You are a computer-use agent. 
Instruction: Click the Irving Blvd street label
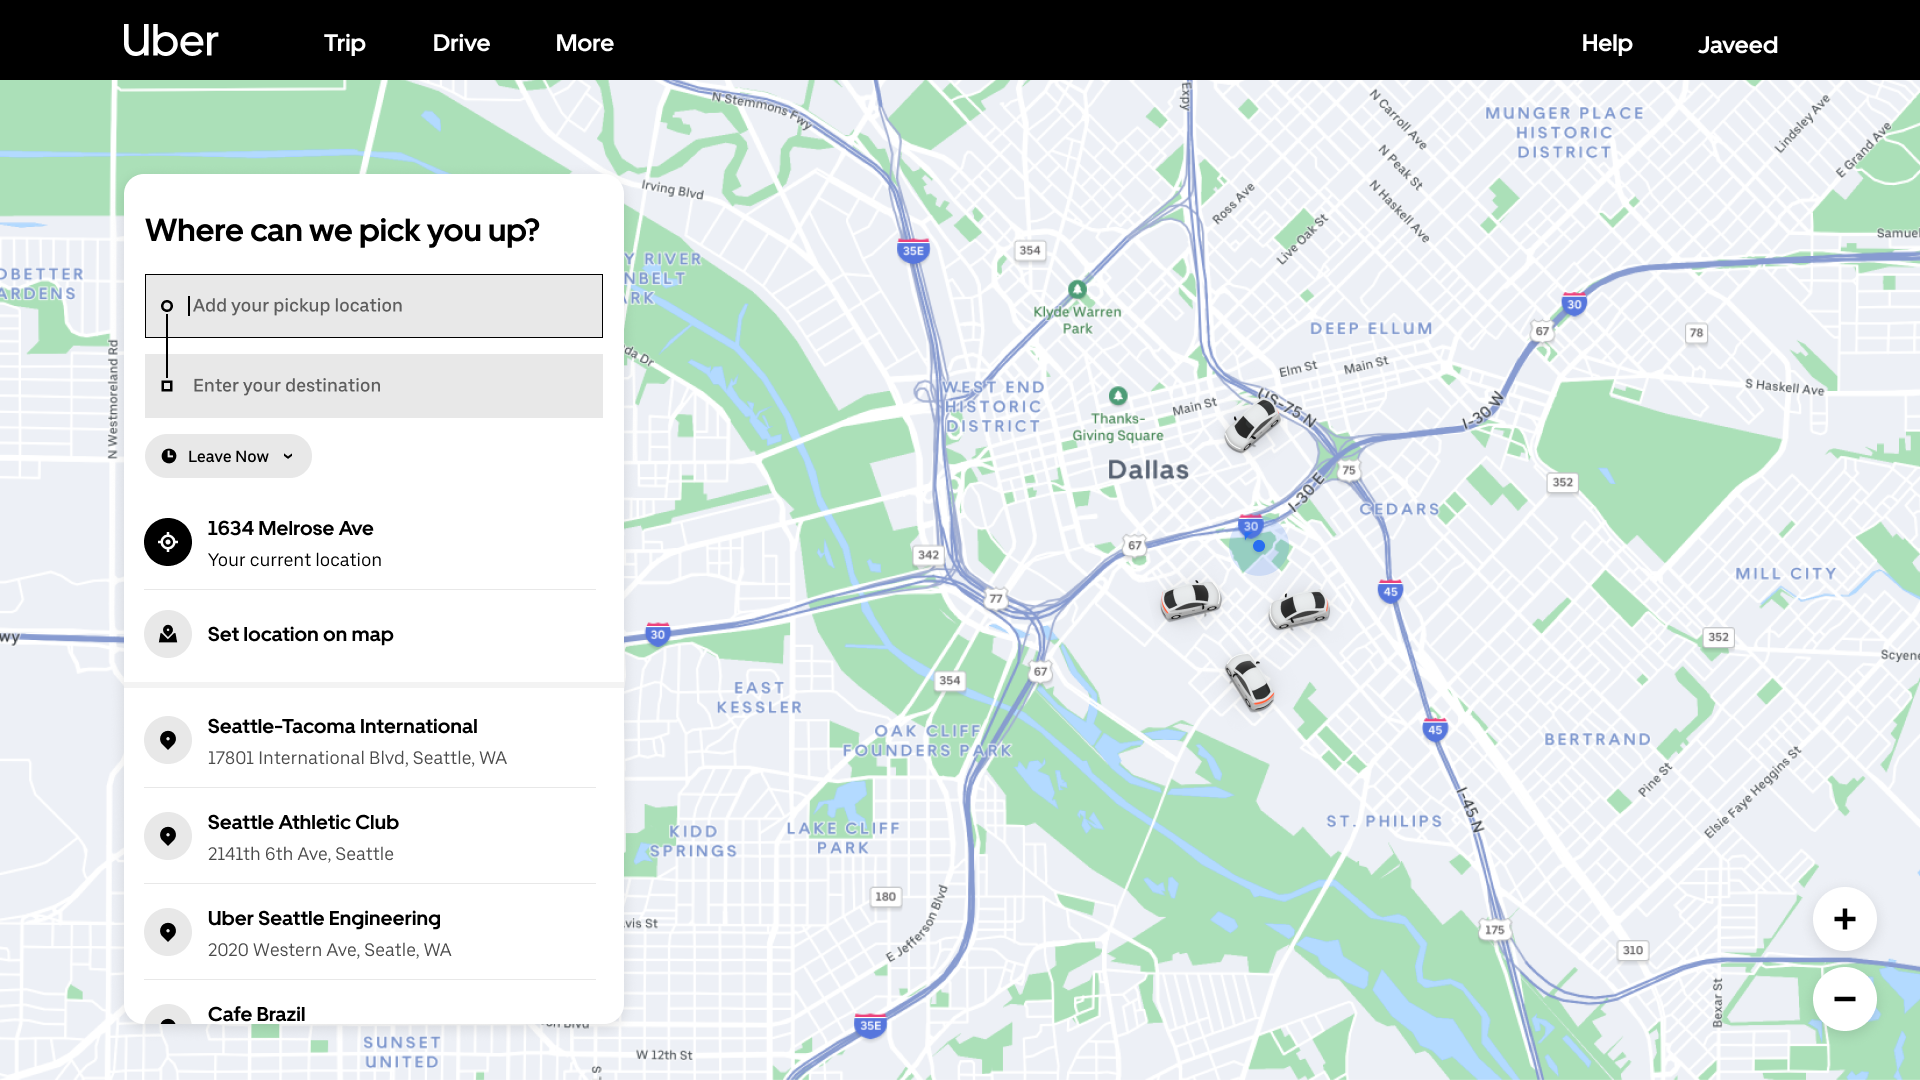672,189
